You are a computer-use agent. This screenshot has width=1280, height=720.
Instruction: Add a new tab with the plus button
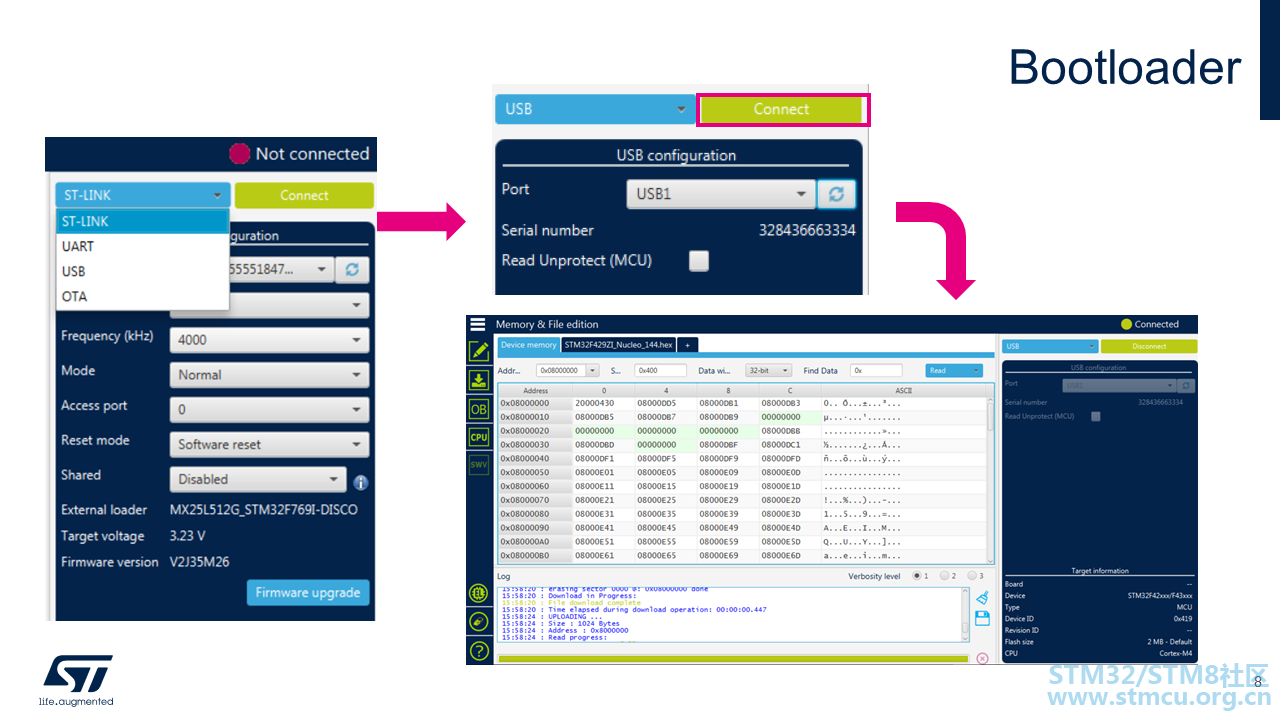tap(687, 345)
